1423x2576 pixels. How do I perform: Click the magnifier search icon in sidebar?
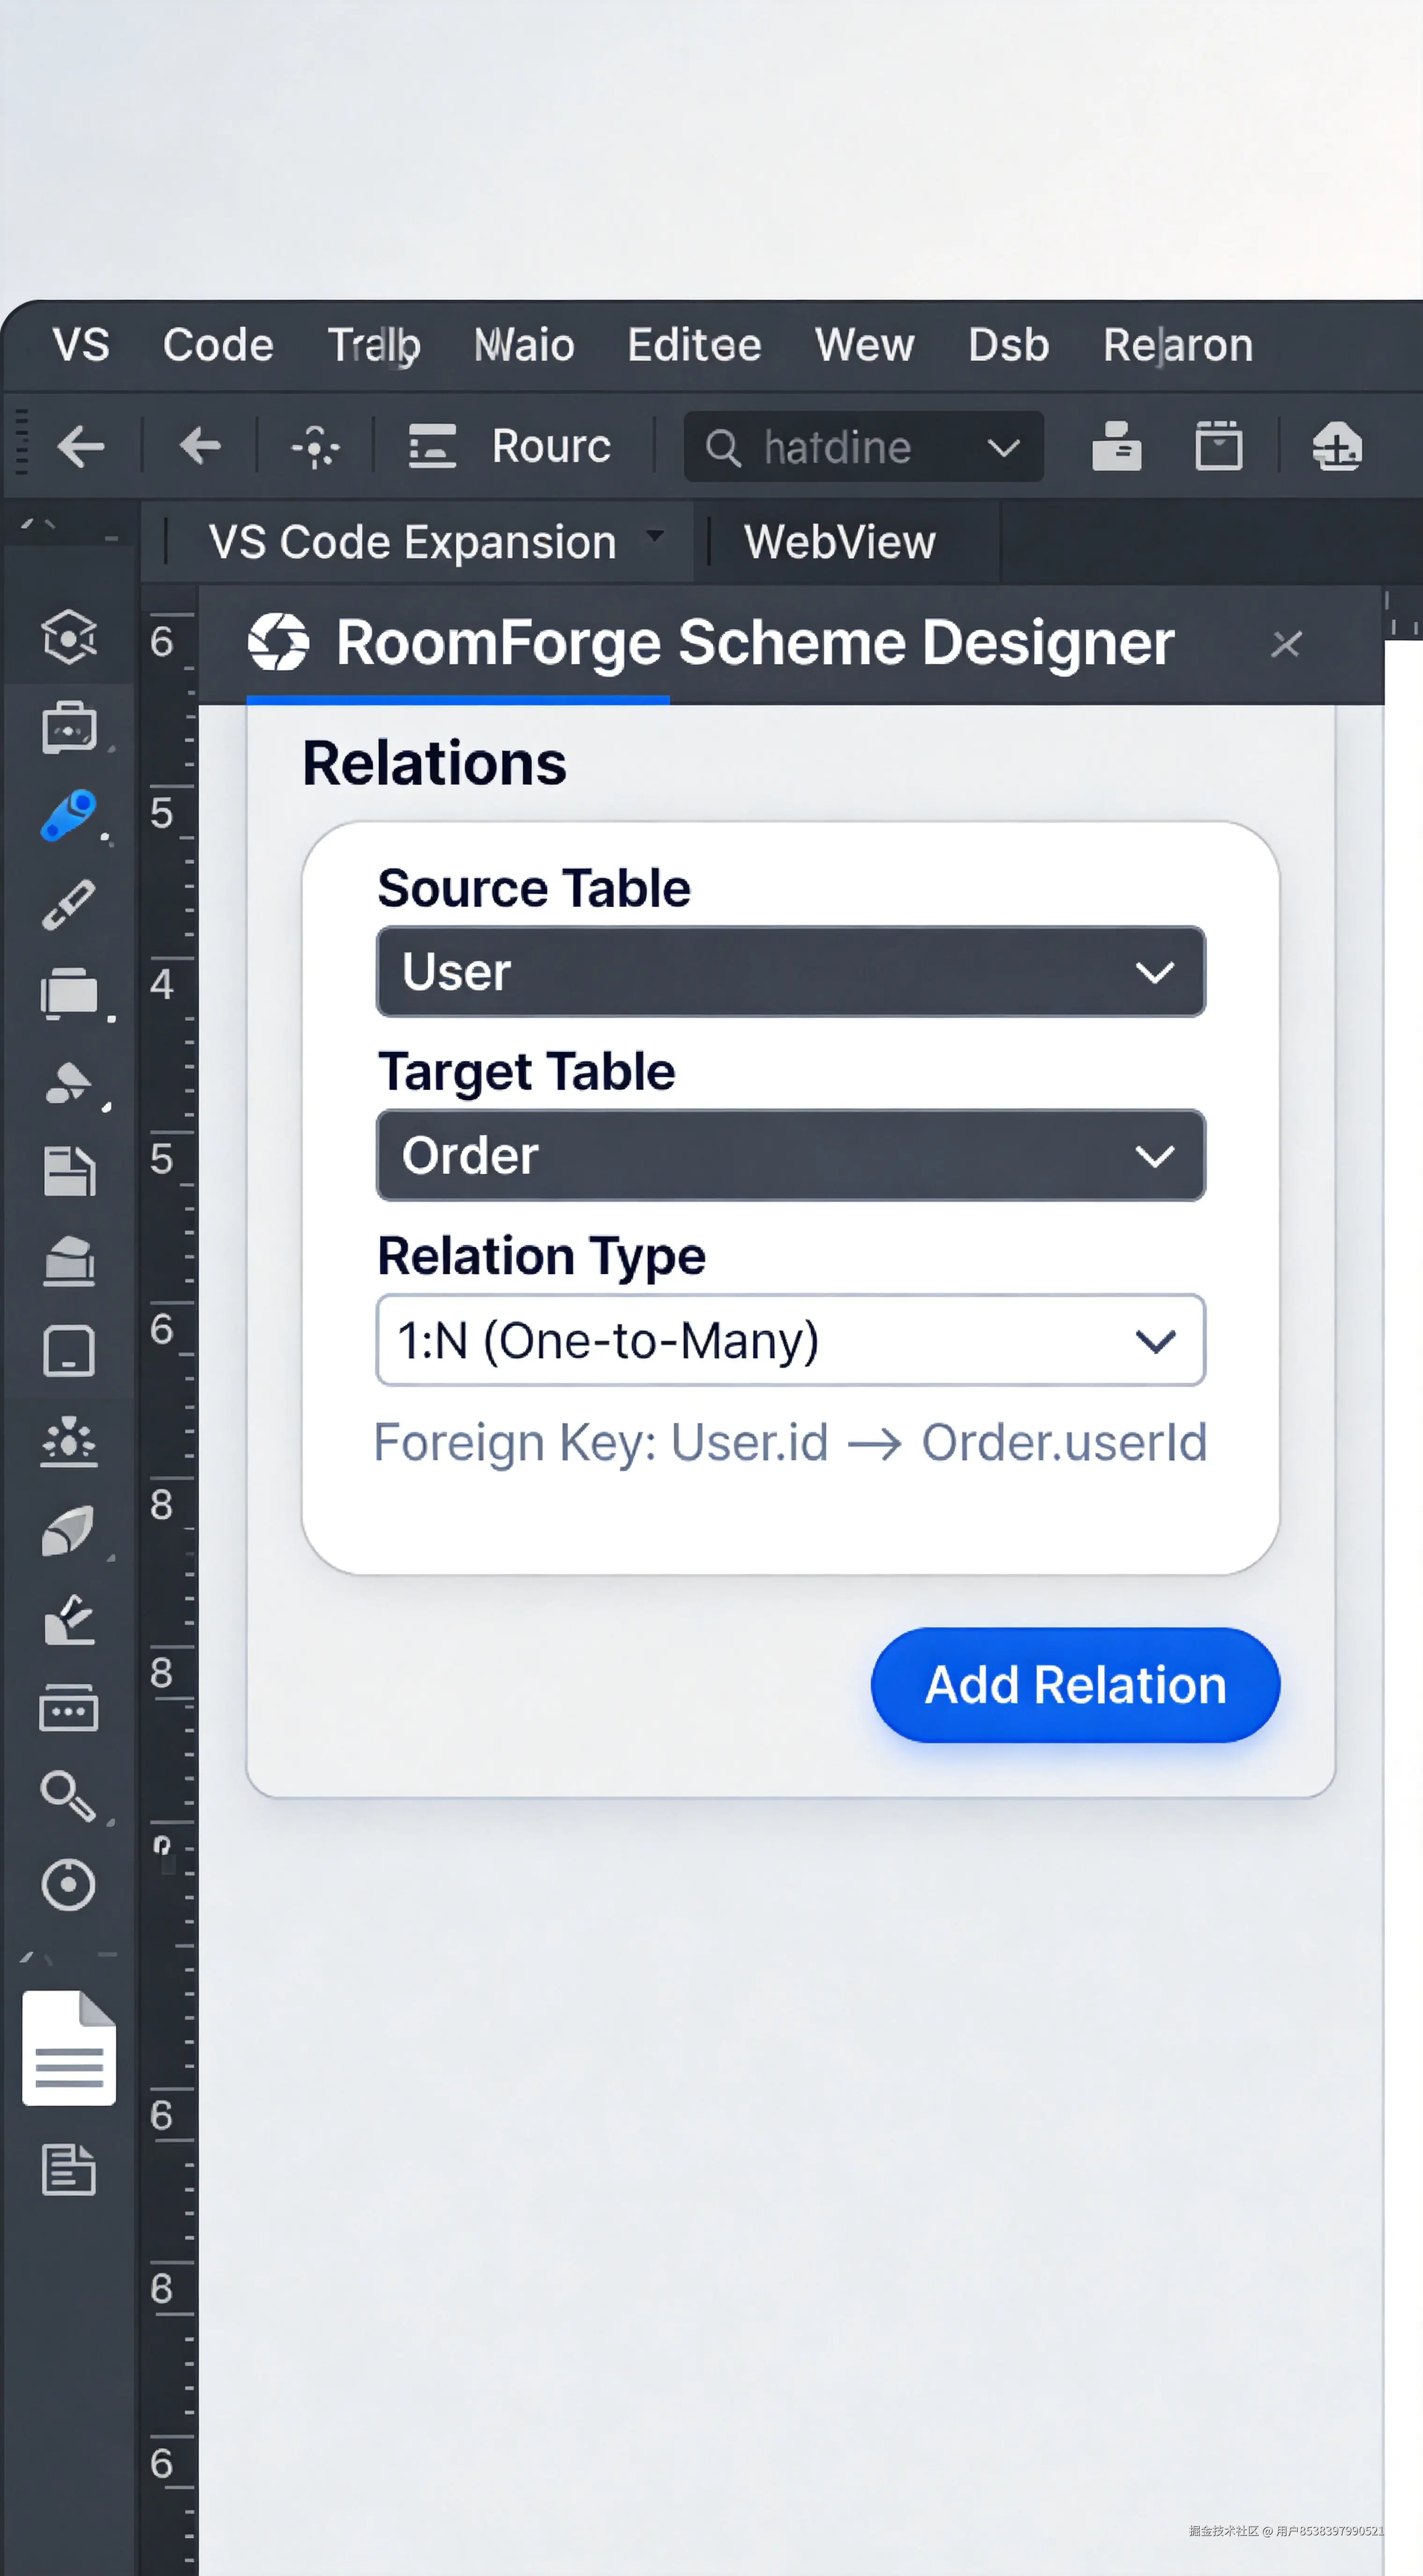tap(69, 1796)
